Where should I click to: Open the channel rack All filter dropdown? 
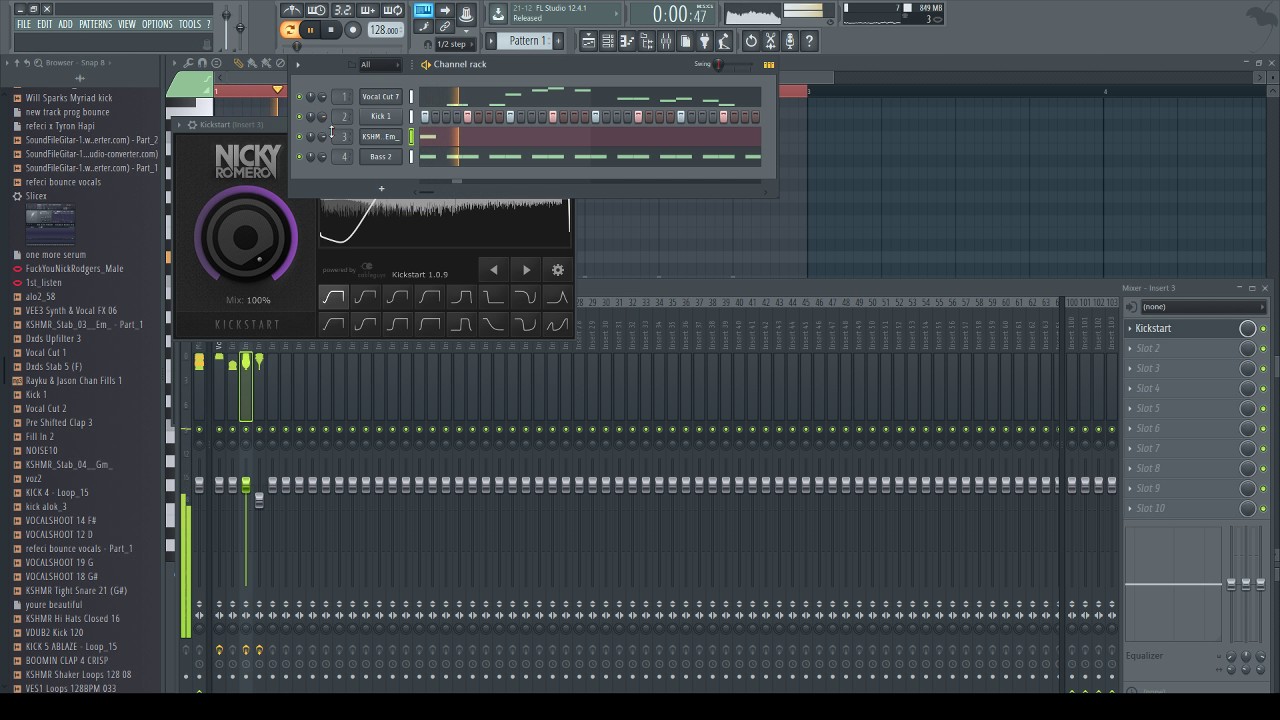click(x=379, y=65)
